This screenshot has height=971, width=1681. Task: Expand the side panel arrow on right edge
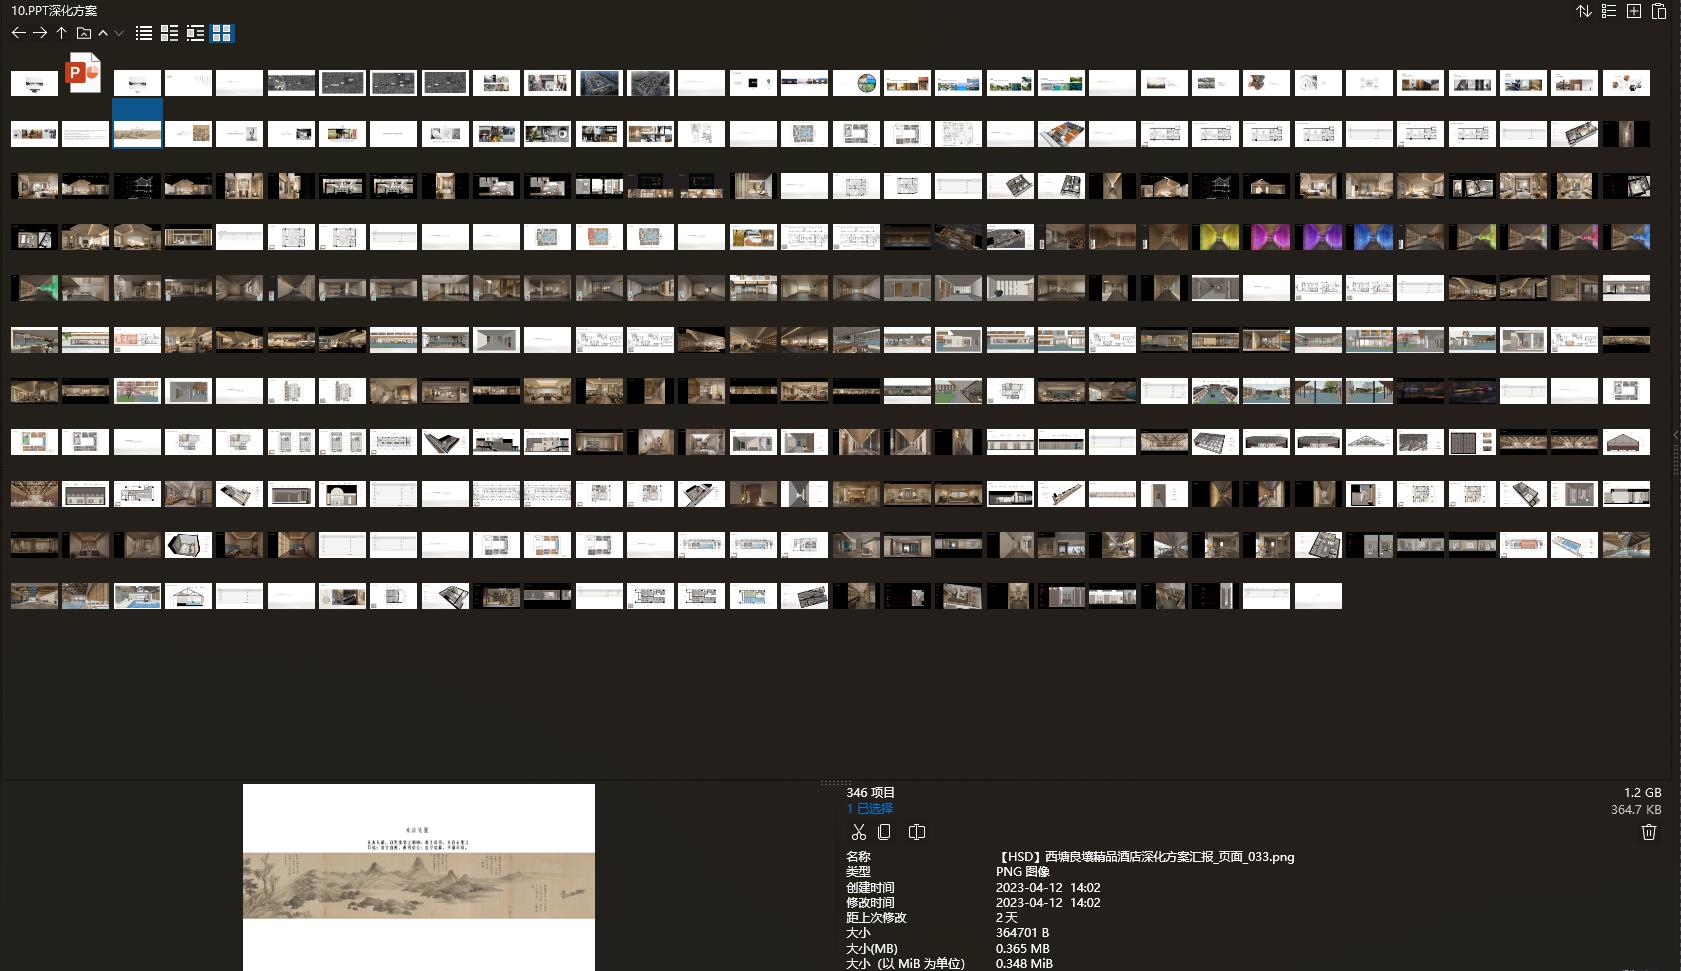(1676, 435)
